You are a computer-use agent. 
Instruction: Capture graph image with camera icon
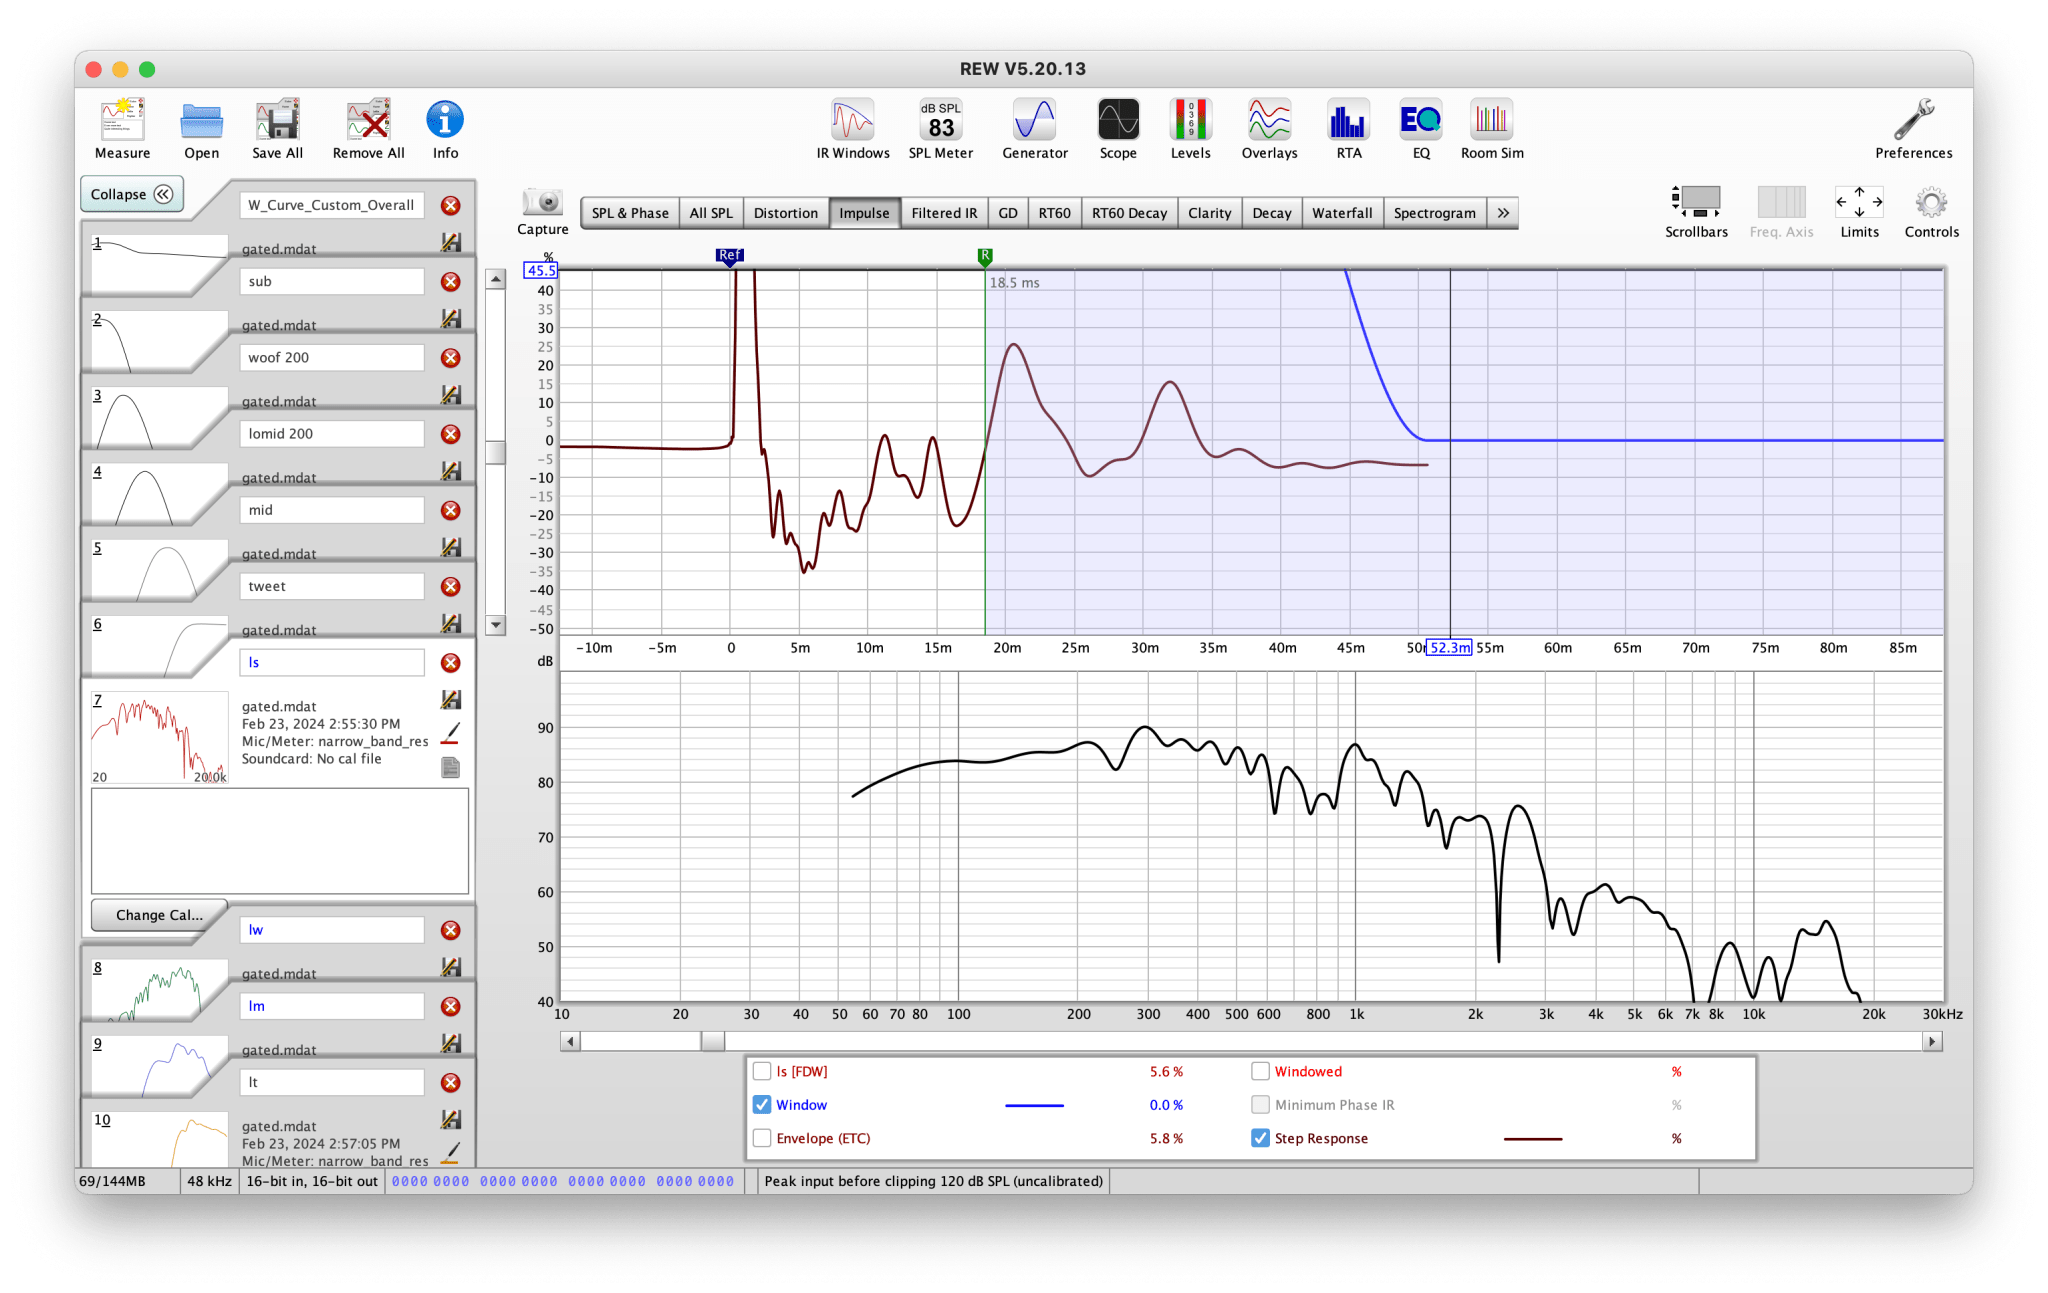(543, 202)
